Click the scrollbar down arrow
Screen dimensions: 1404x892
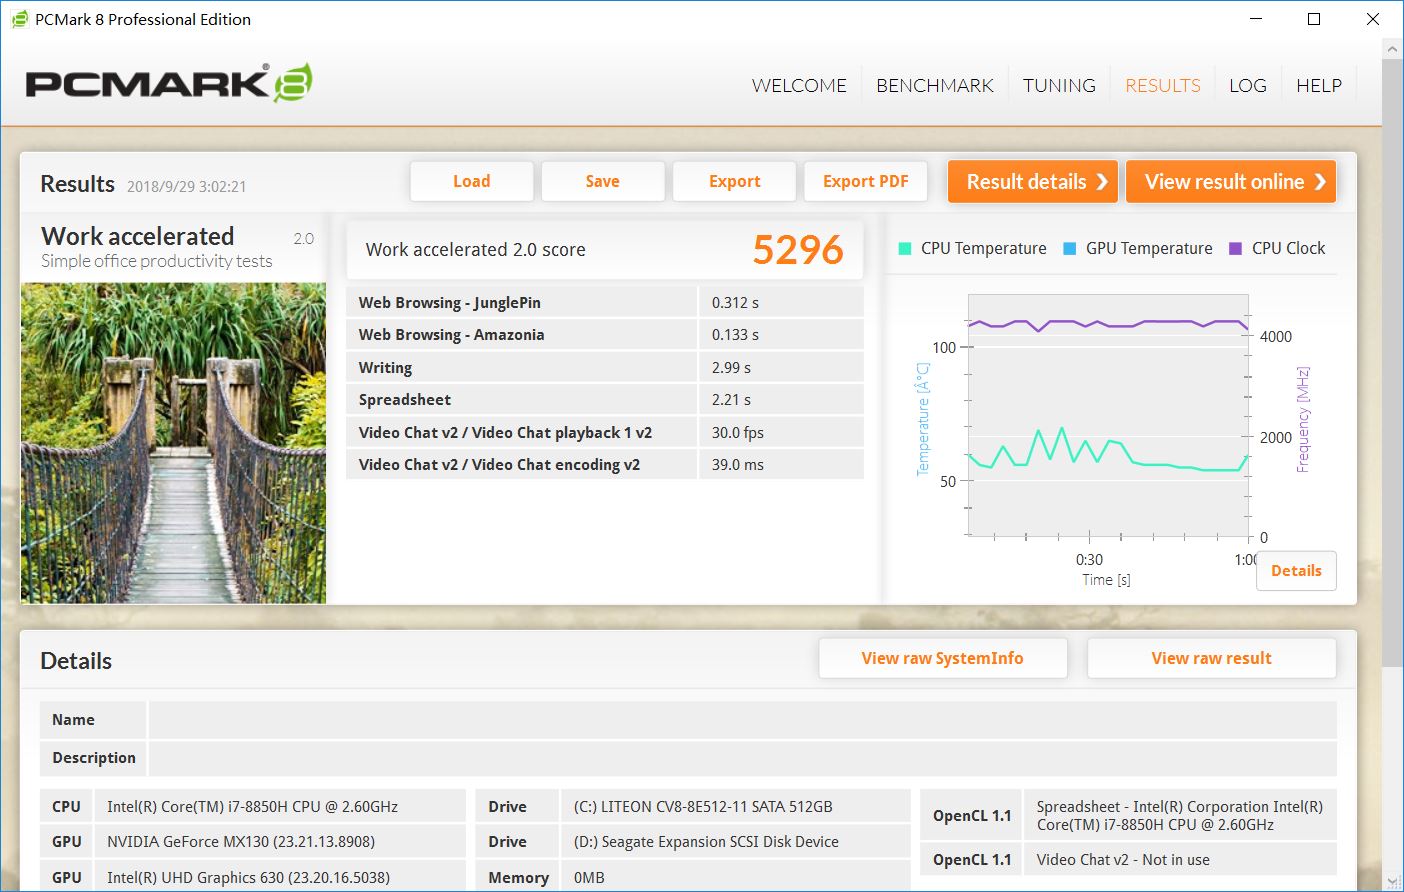(x=1392, y=881)
